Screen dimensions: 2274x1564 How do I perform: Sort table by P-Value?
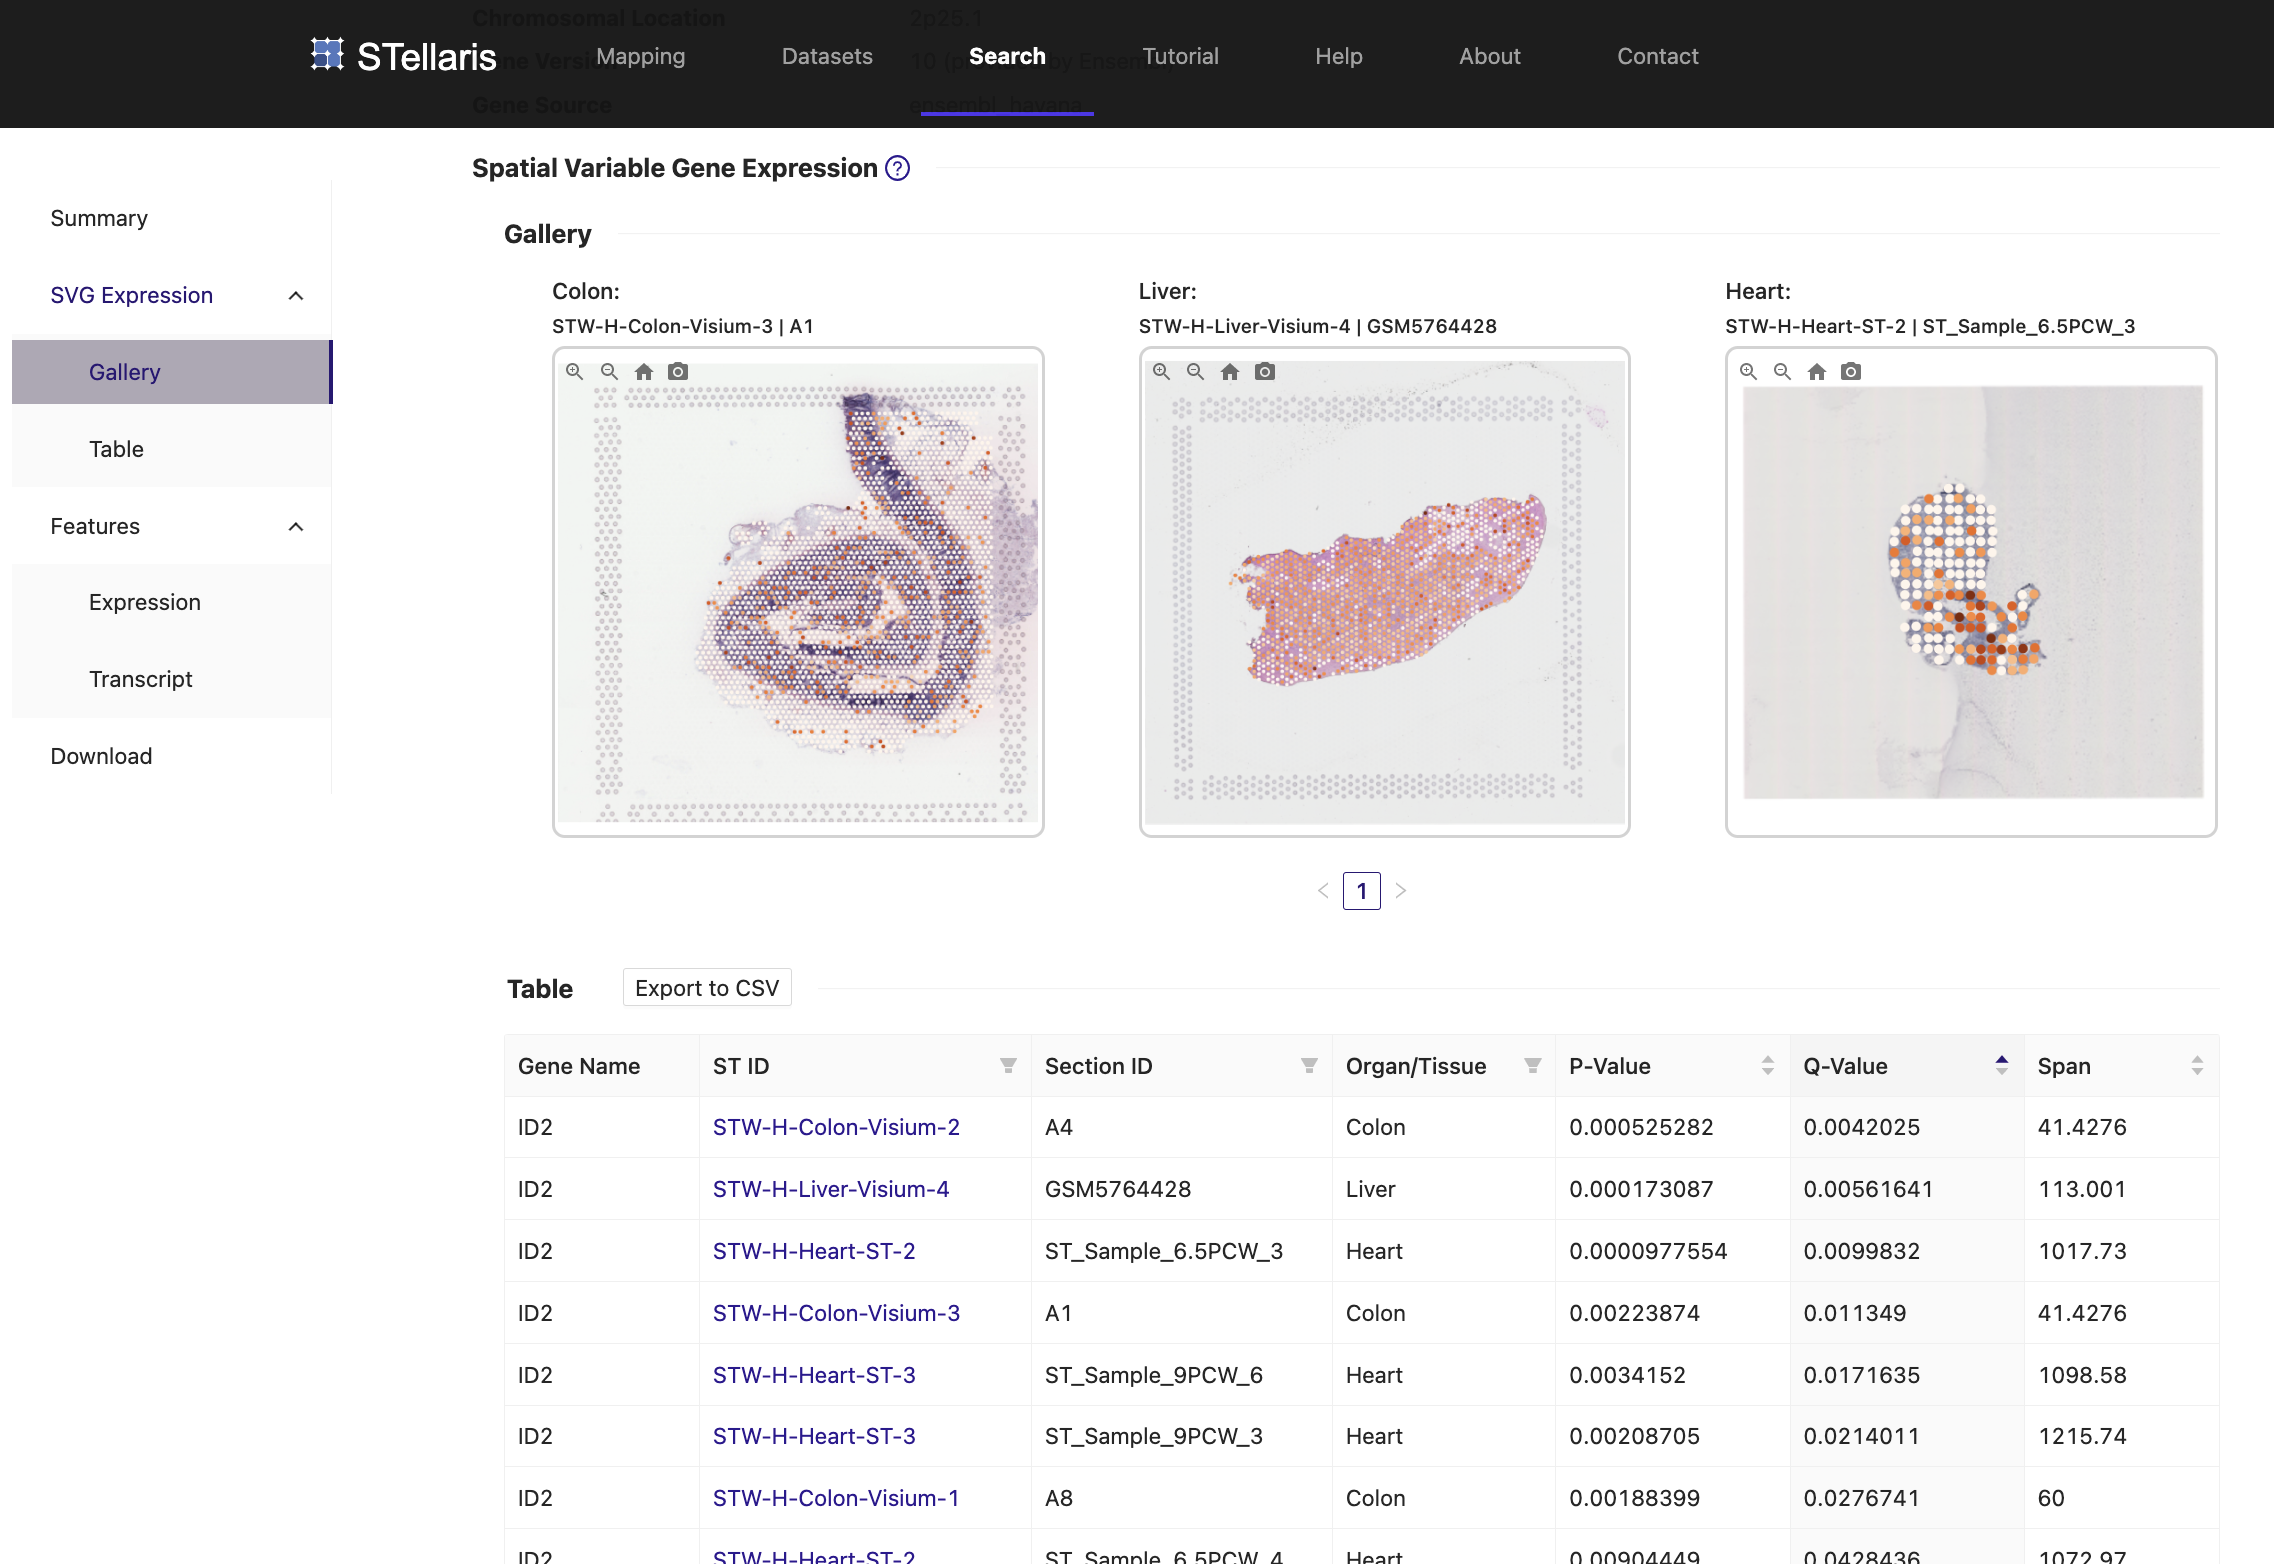(x=1768, y=1066)
